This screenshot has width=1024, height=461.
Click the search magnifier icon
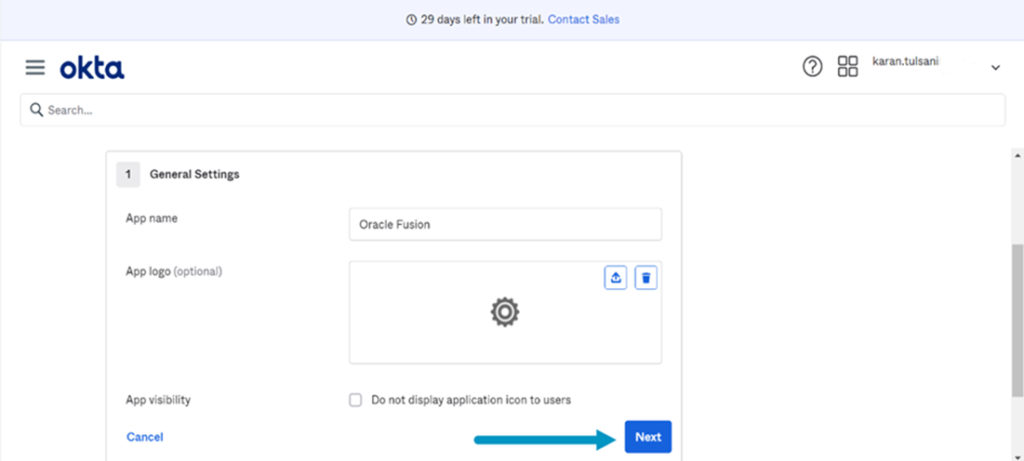(x=37, y=110)
